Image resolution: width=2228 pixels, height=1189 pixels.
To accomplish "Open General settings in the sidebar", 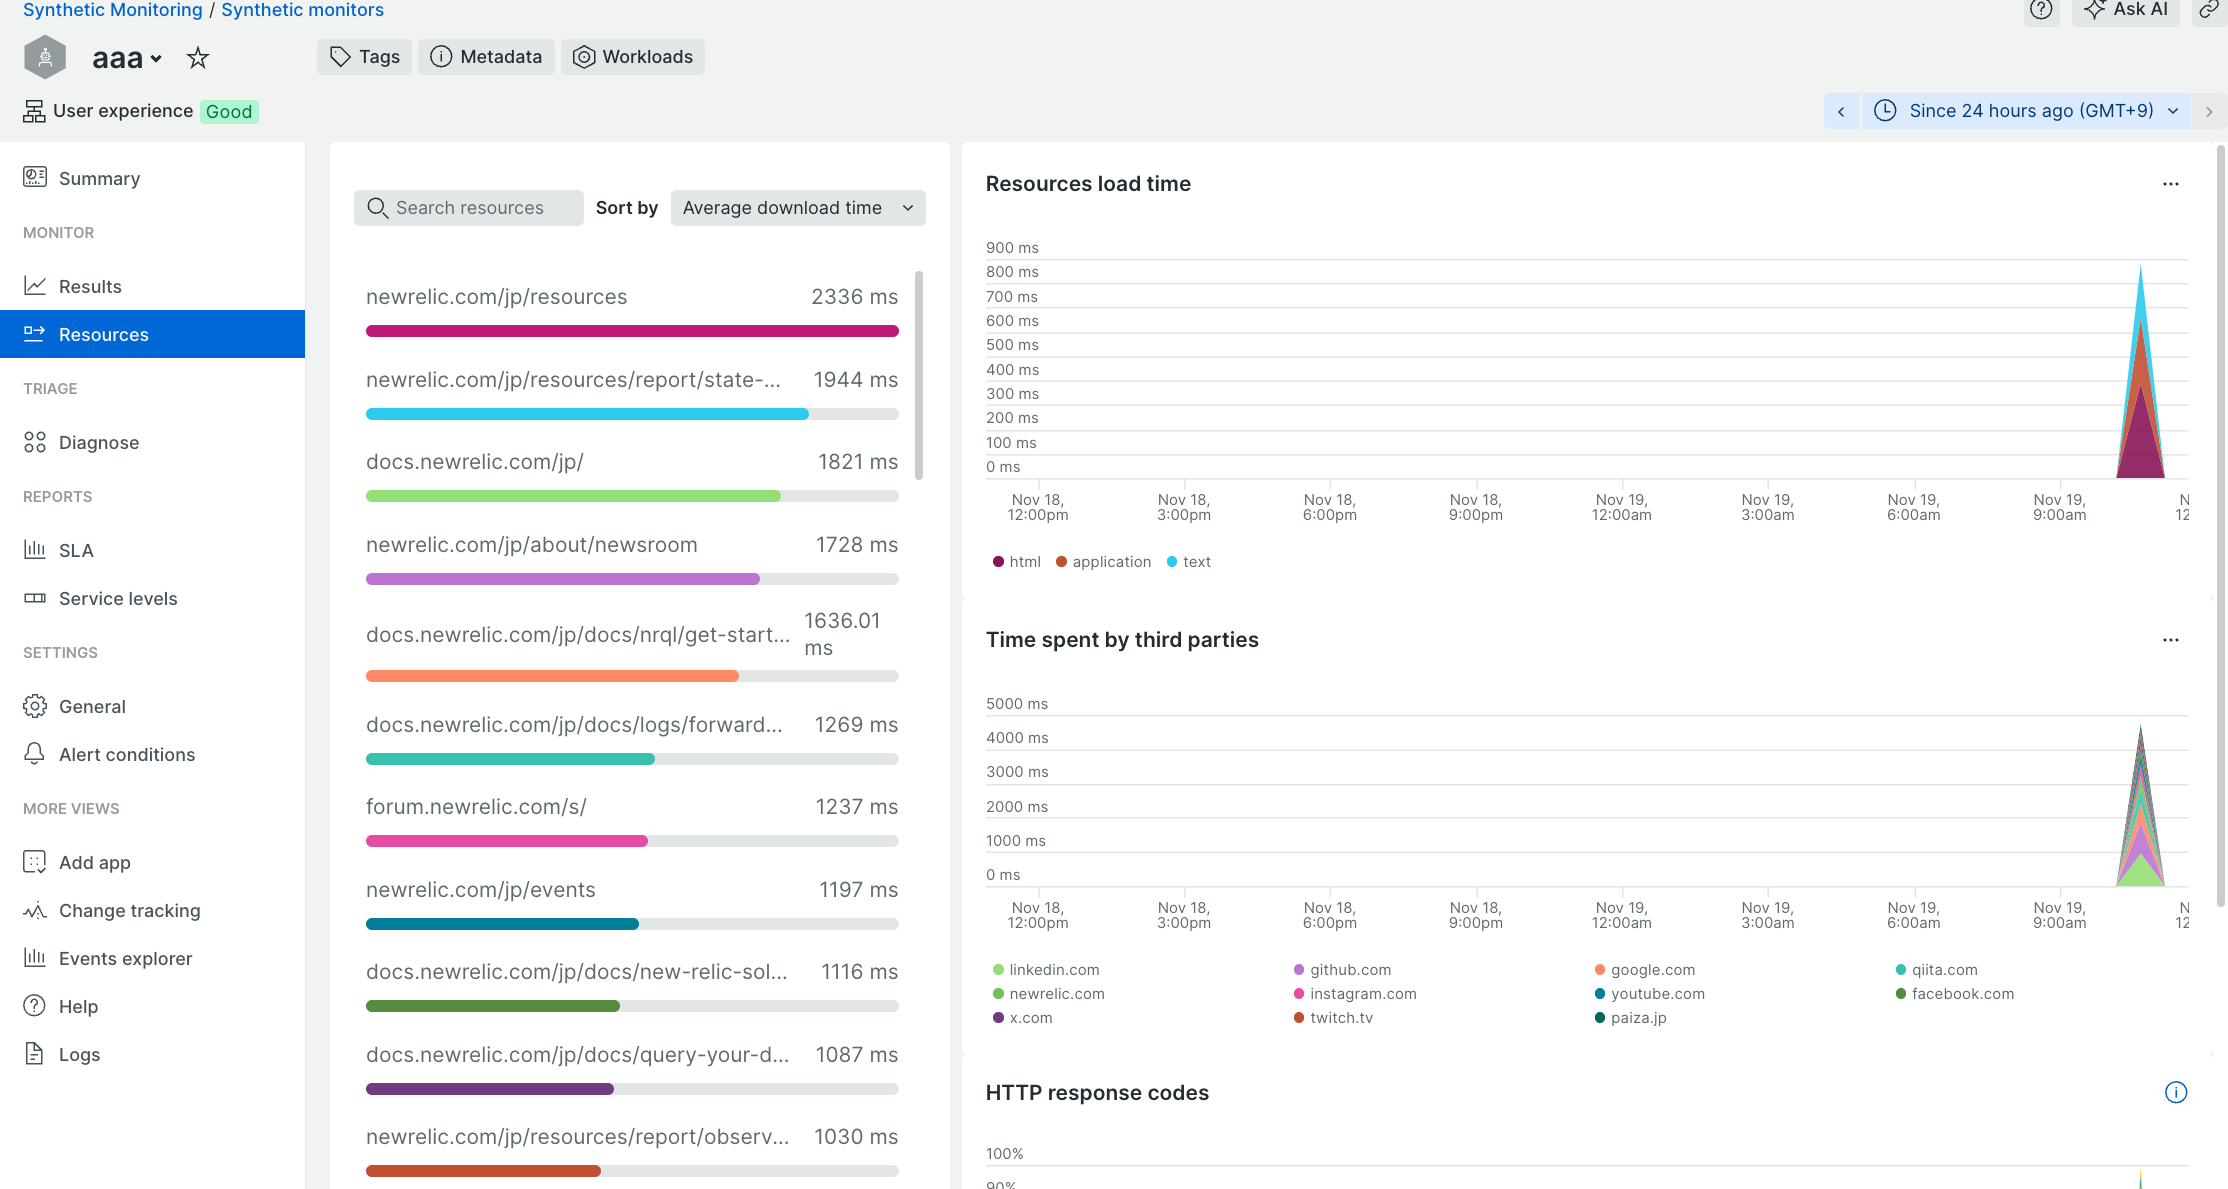I will coord(152,706).
